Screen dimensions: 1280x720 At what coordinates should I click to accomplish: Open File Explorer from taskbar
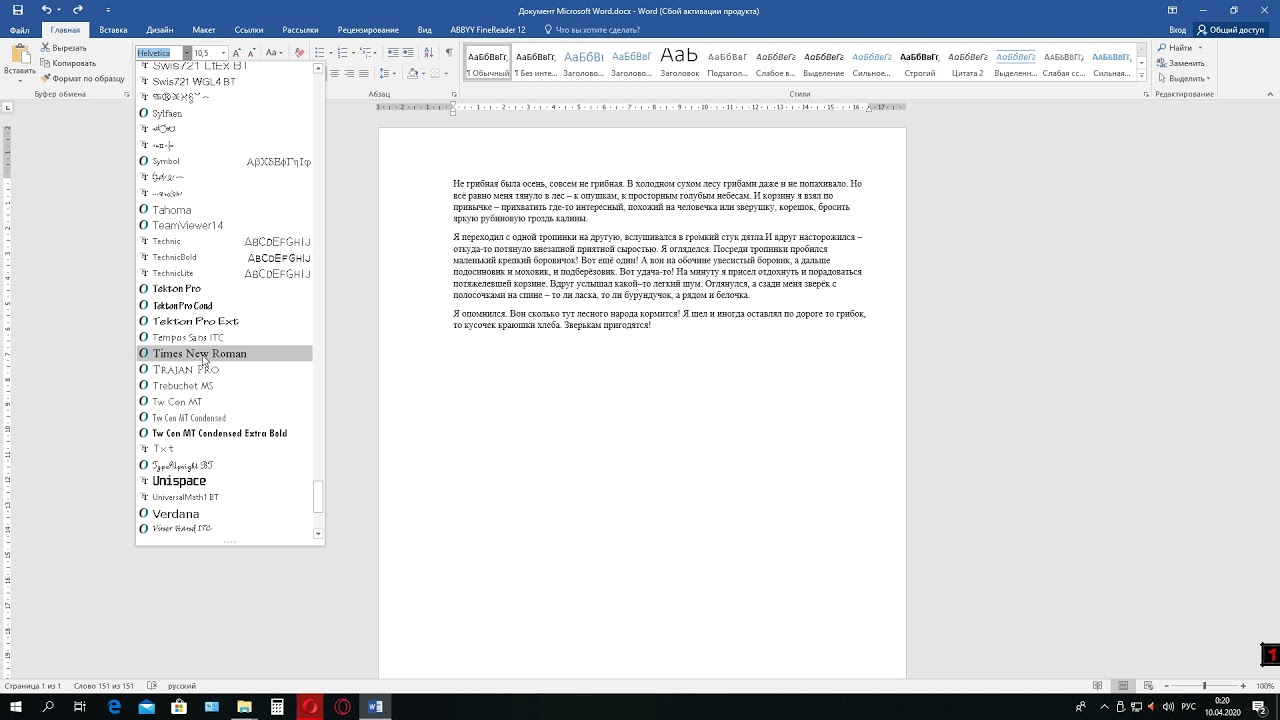[x=244, y=707]
